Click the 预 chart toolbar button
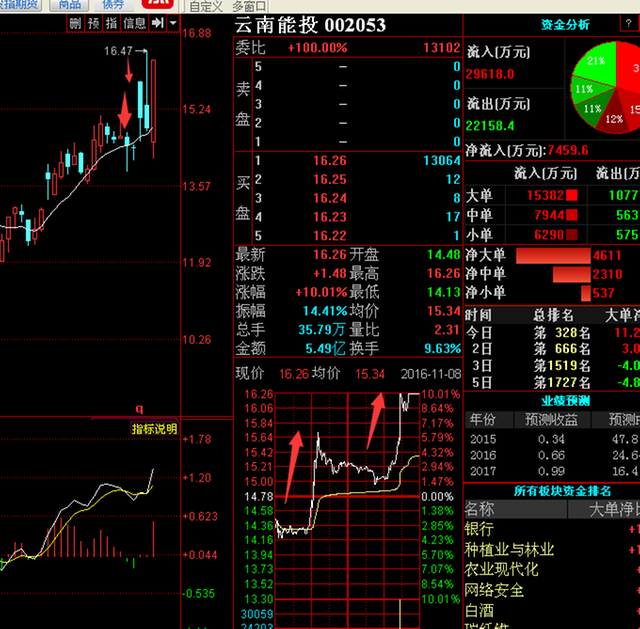The image size is (640, 629). tap(93, 23)
